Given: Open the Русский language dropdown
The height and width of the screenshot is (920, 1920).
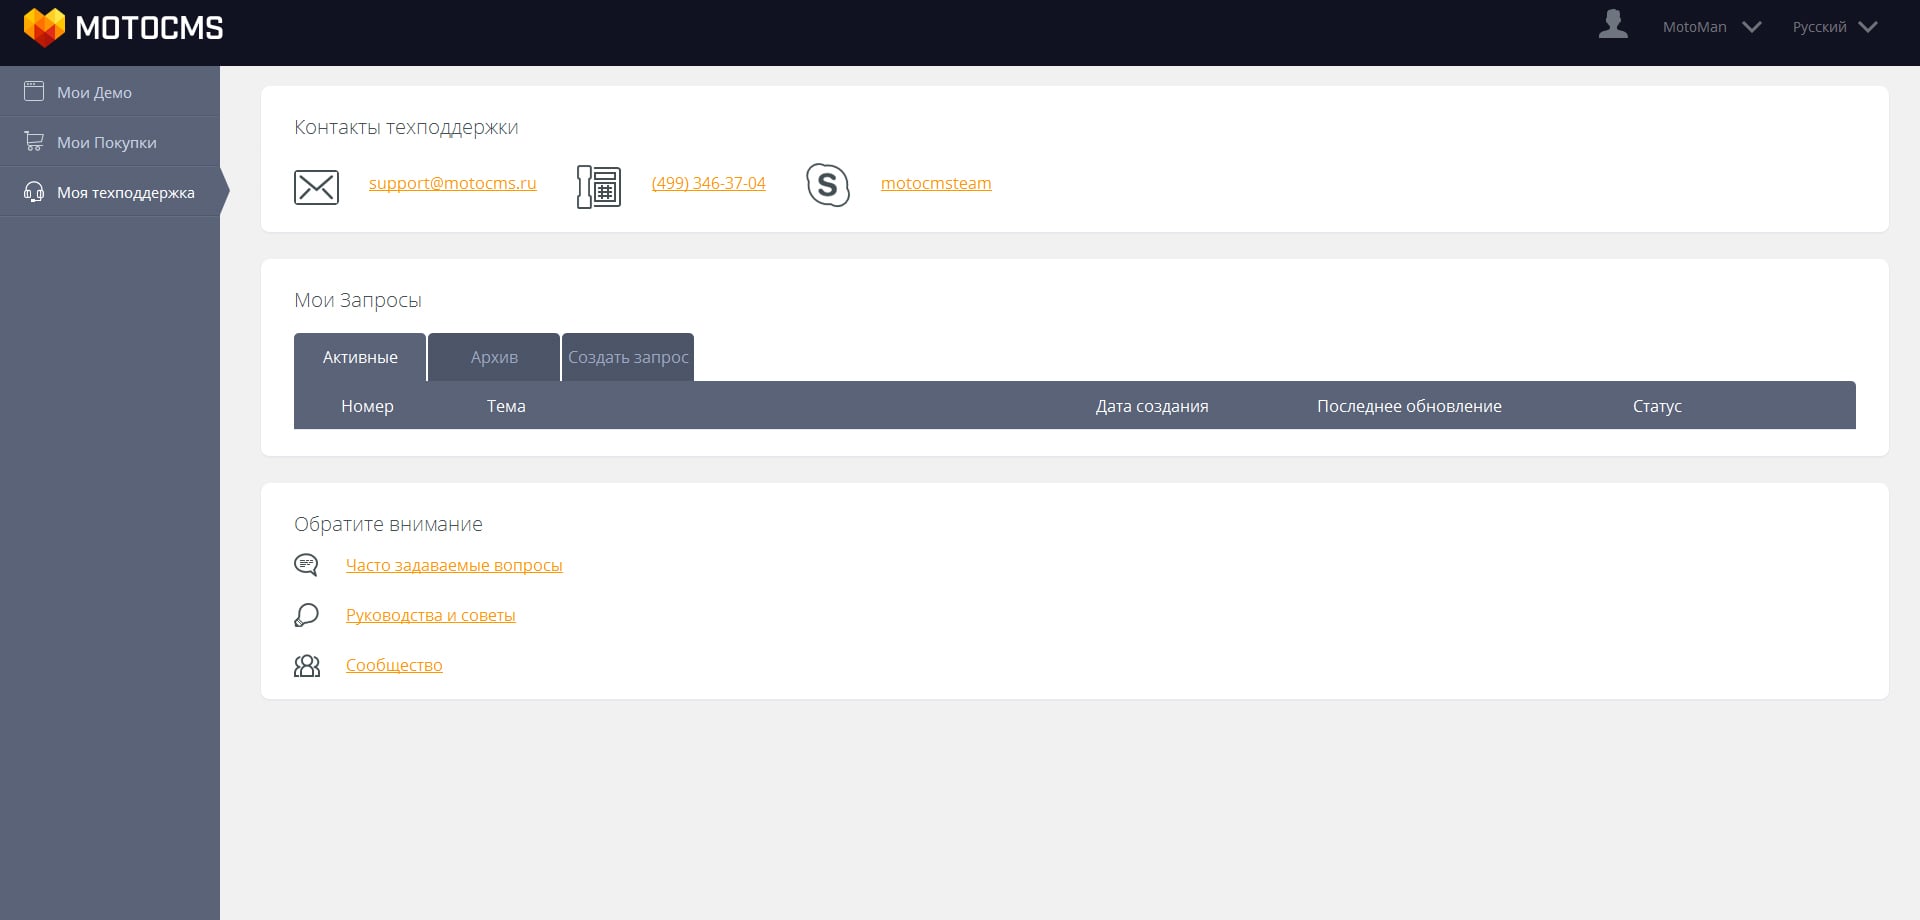Looking at the screenshot, I should (1834, 27).
